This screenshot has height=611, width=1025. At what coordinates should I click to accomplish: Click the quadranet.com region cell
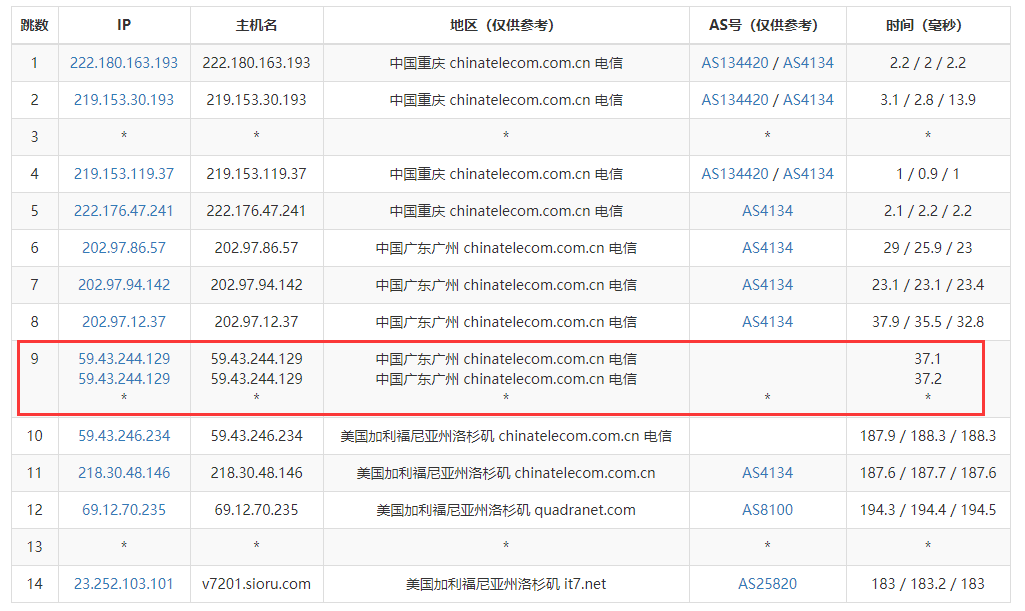click(506, 510)
